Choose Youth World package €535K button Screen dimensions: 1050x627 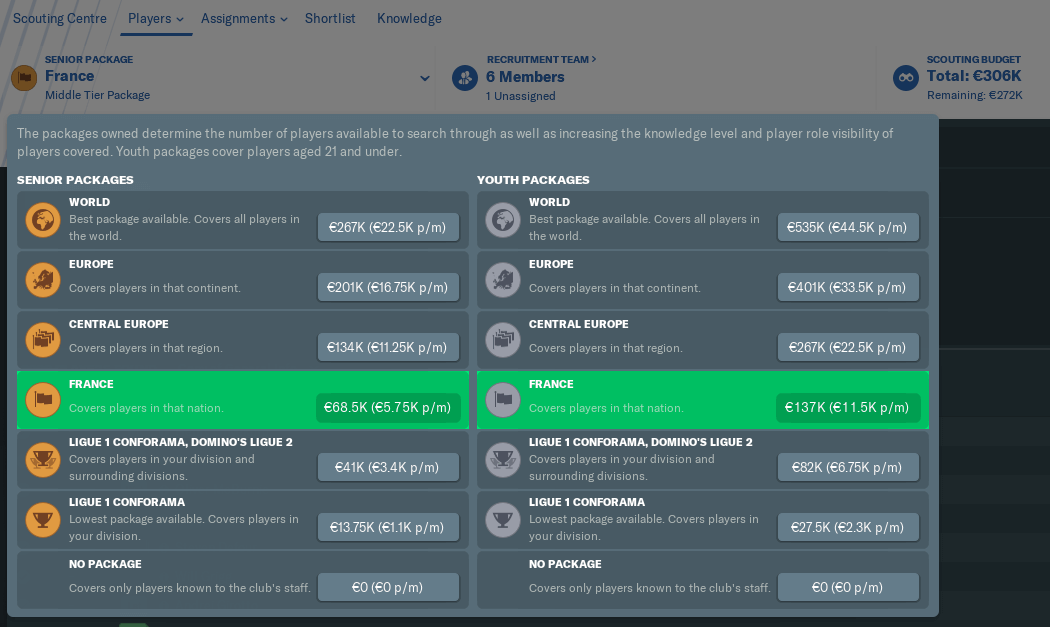[848, 227]
